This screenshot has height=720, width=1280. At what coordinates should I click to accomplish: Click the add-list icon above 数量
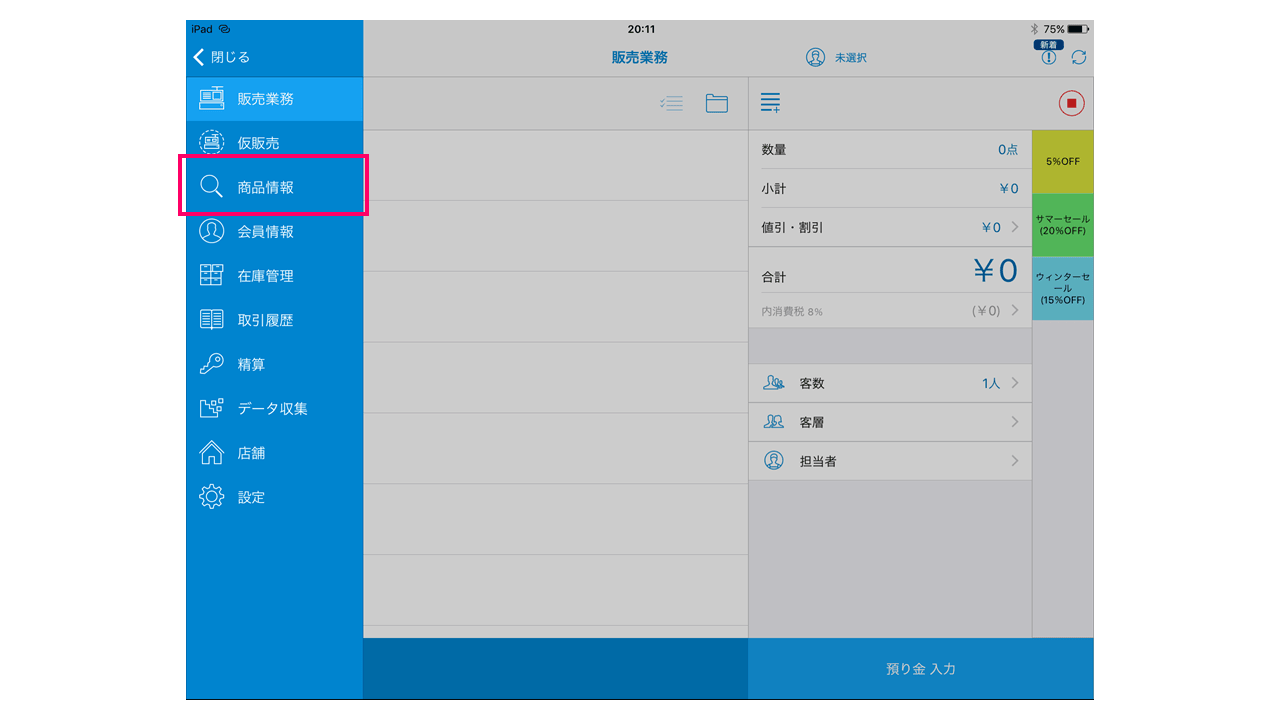[770, 102]
